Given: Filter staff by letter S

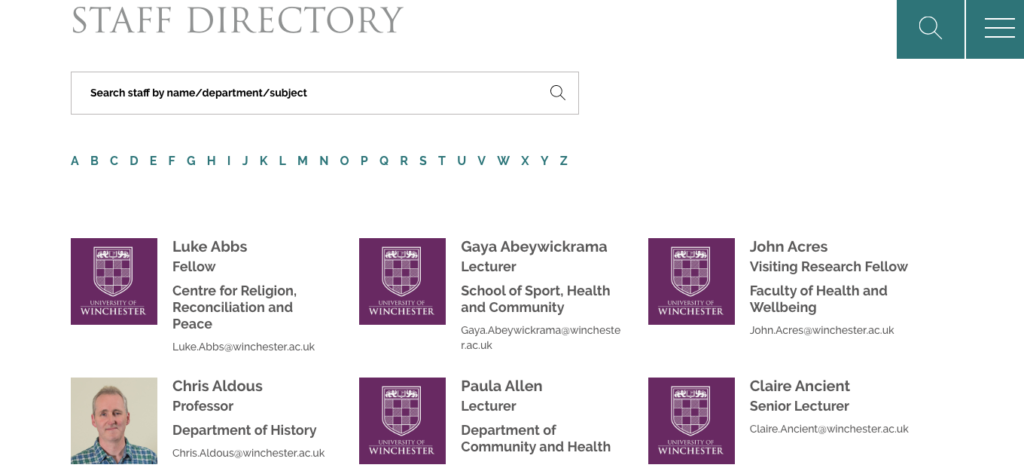Looking at the screenshot, I should [x=423, y=161].
